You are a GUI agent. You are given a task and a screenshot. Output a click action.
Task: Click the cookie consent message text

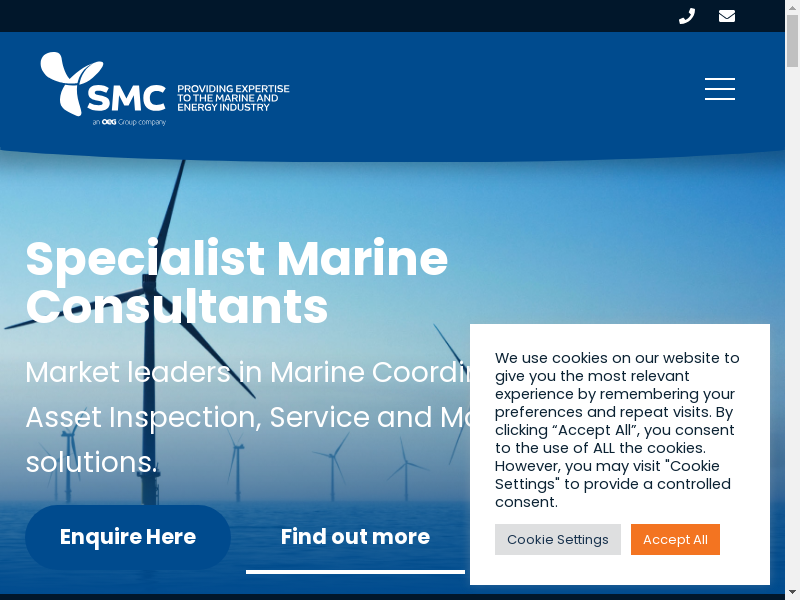tap(617, 429)
